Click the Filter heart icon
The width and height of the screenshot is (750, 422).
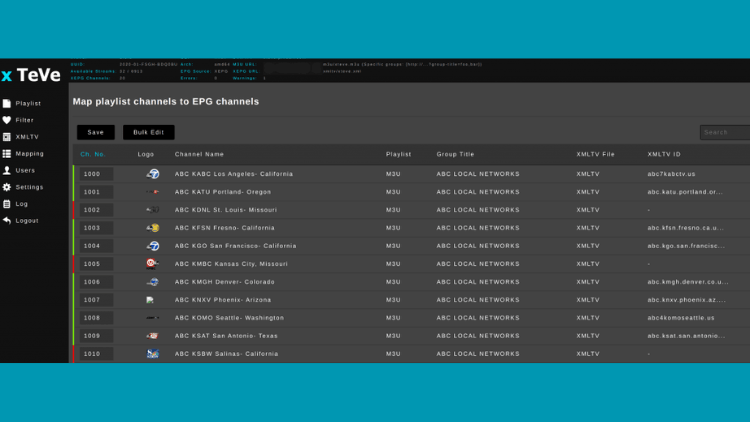[x=7, y=120]
